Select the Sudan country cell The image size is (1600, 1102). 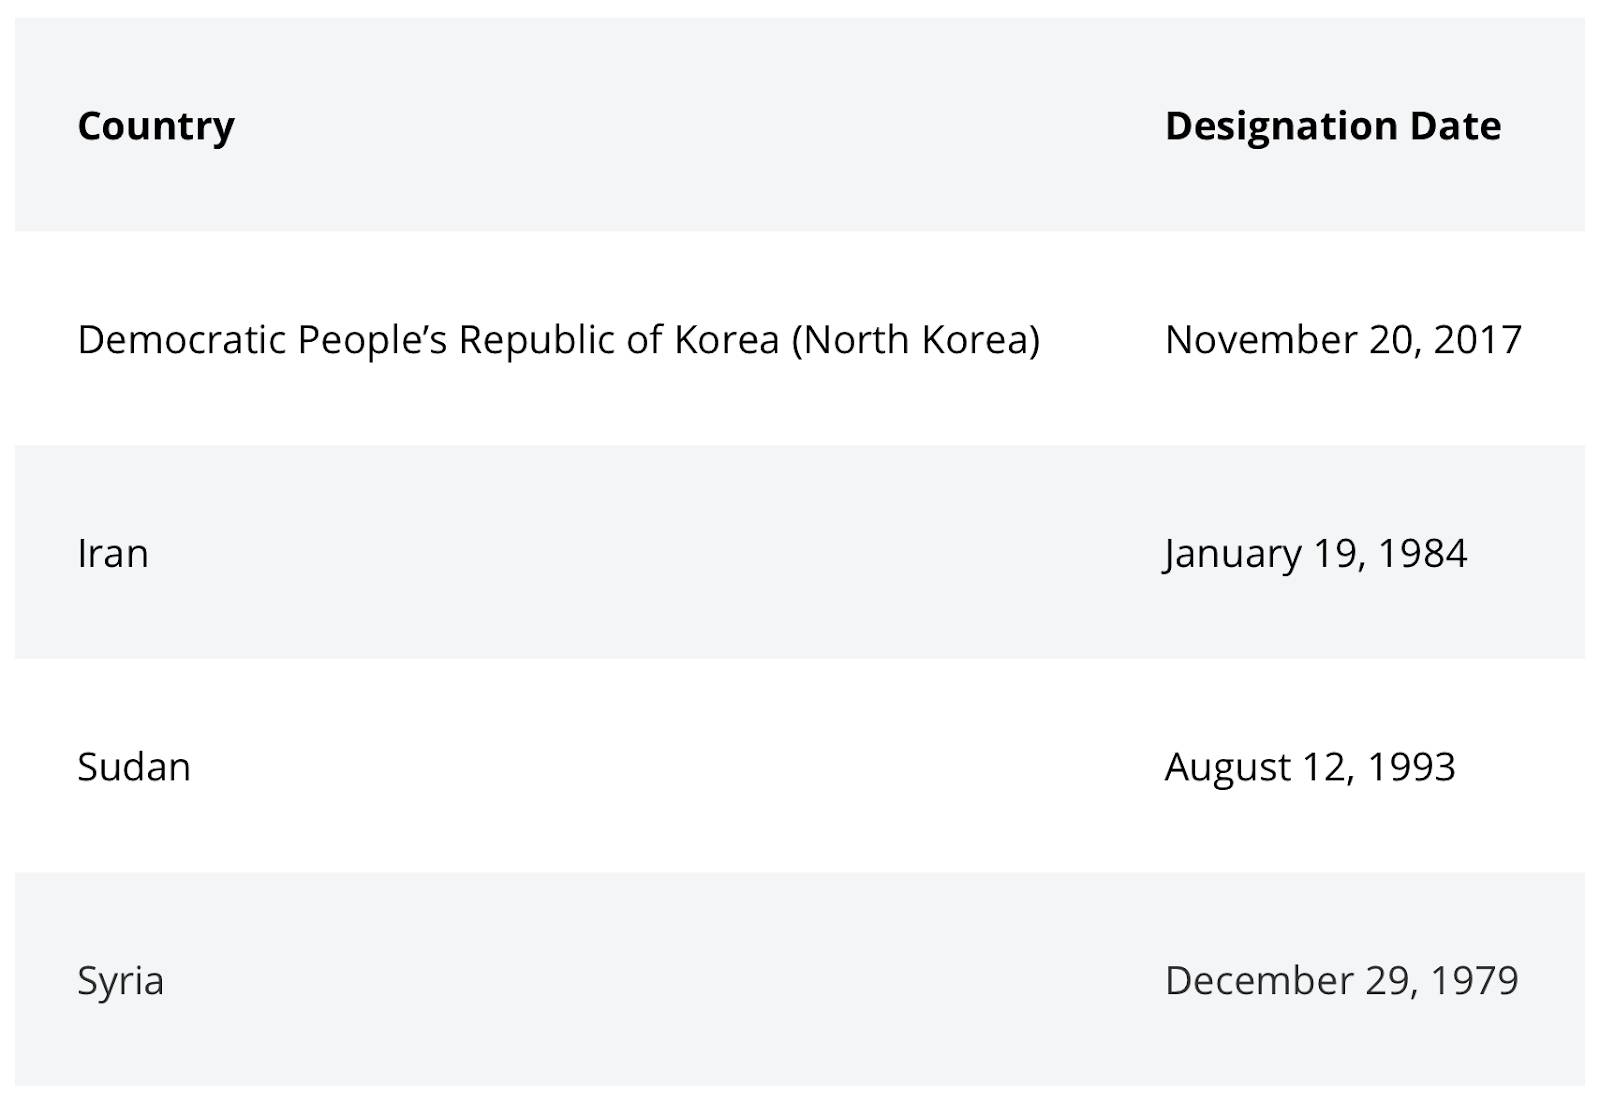134,767
